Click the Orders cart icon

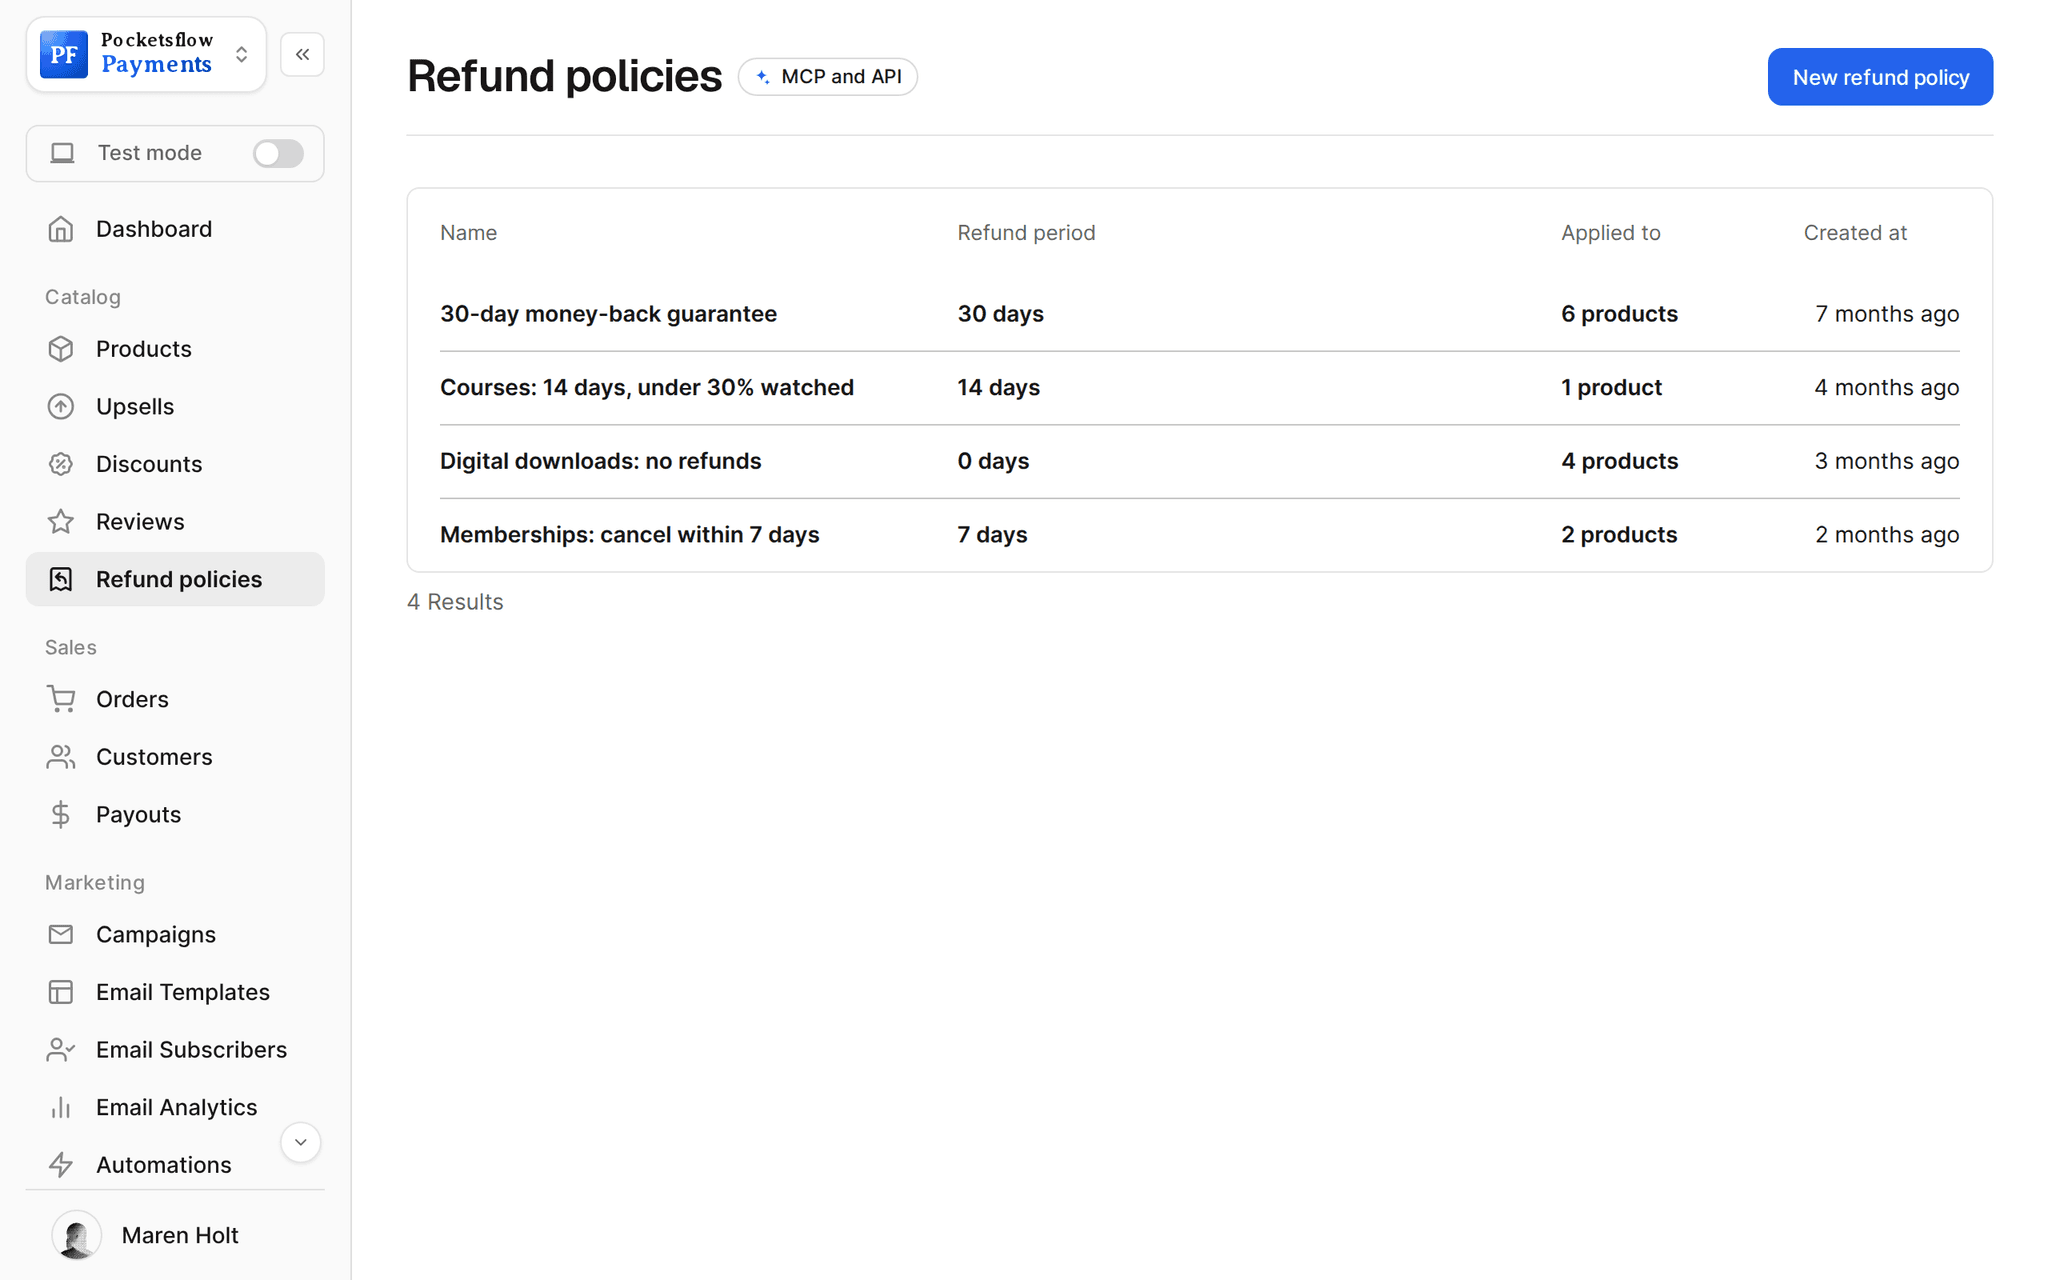point(61,699)
